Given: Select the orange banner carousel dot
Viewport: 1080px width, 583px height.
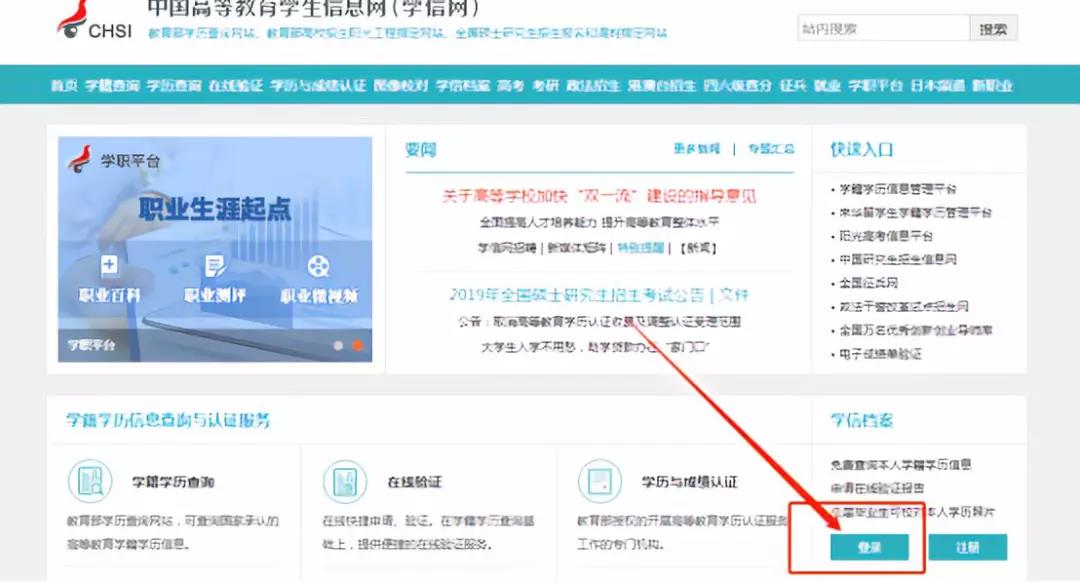Looking at the screenshot, I should 357,345.
